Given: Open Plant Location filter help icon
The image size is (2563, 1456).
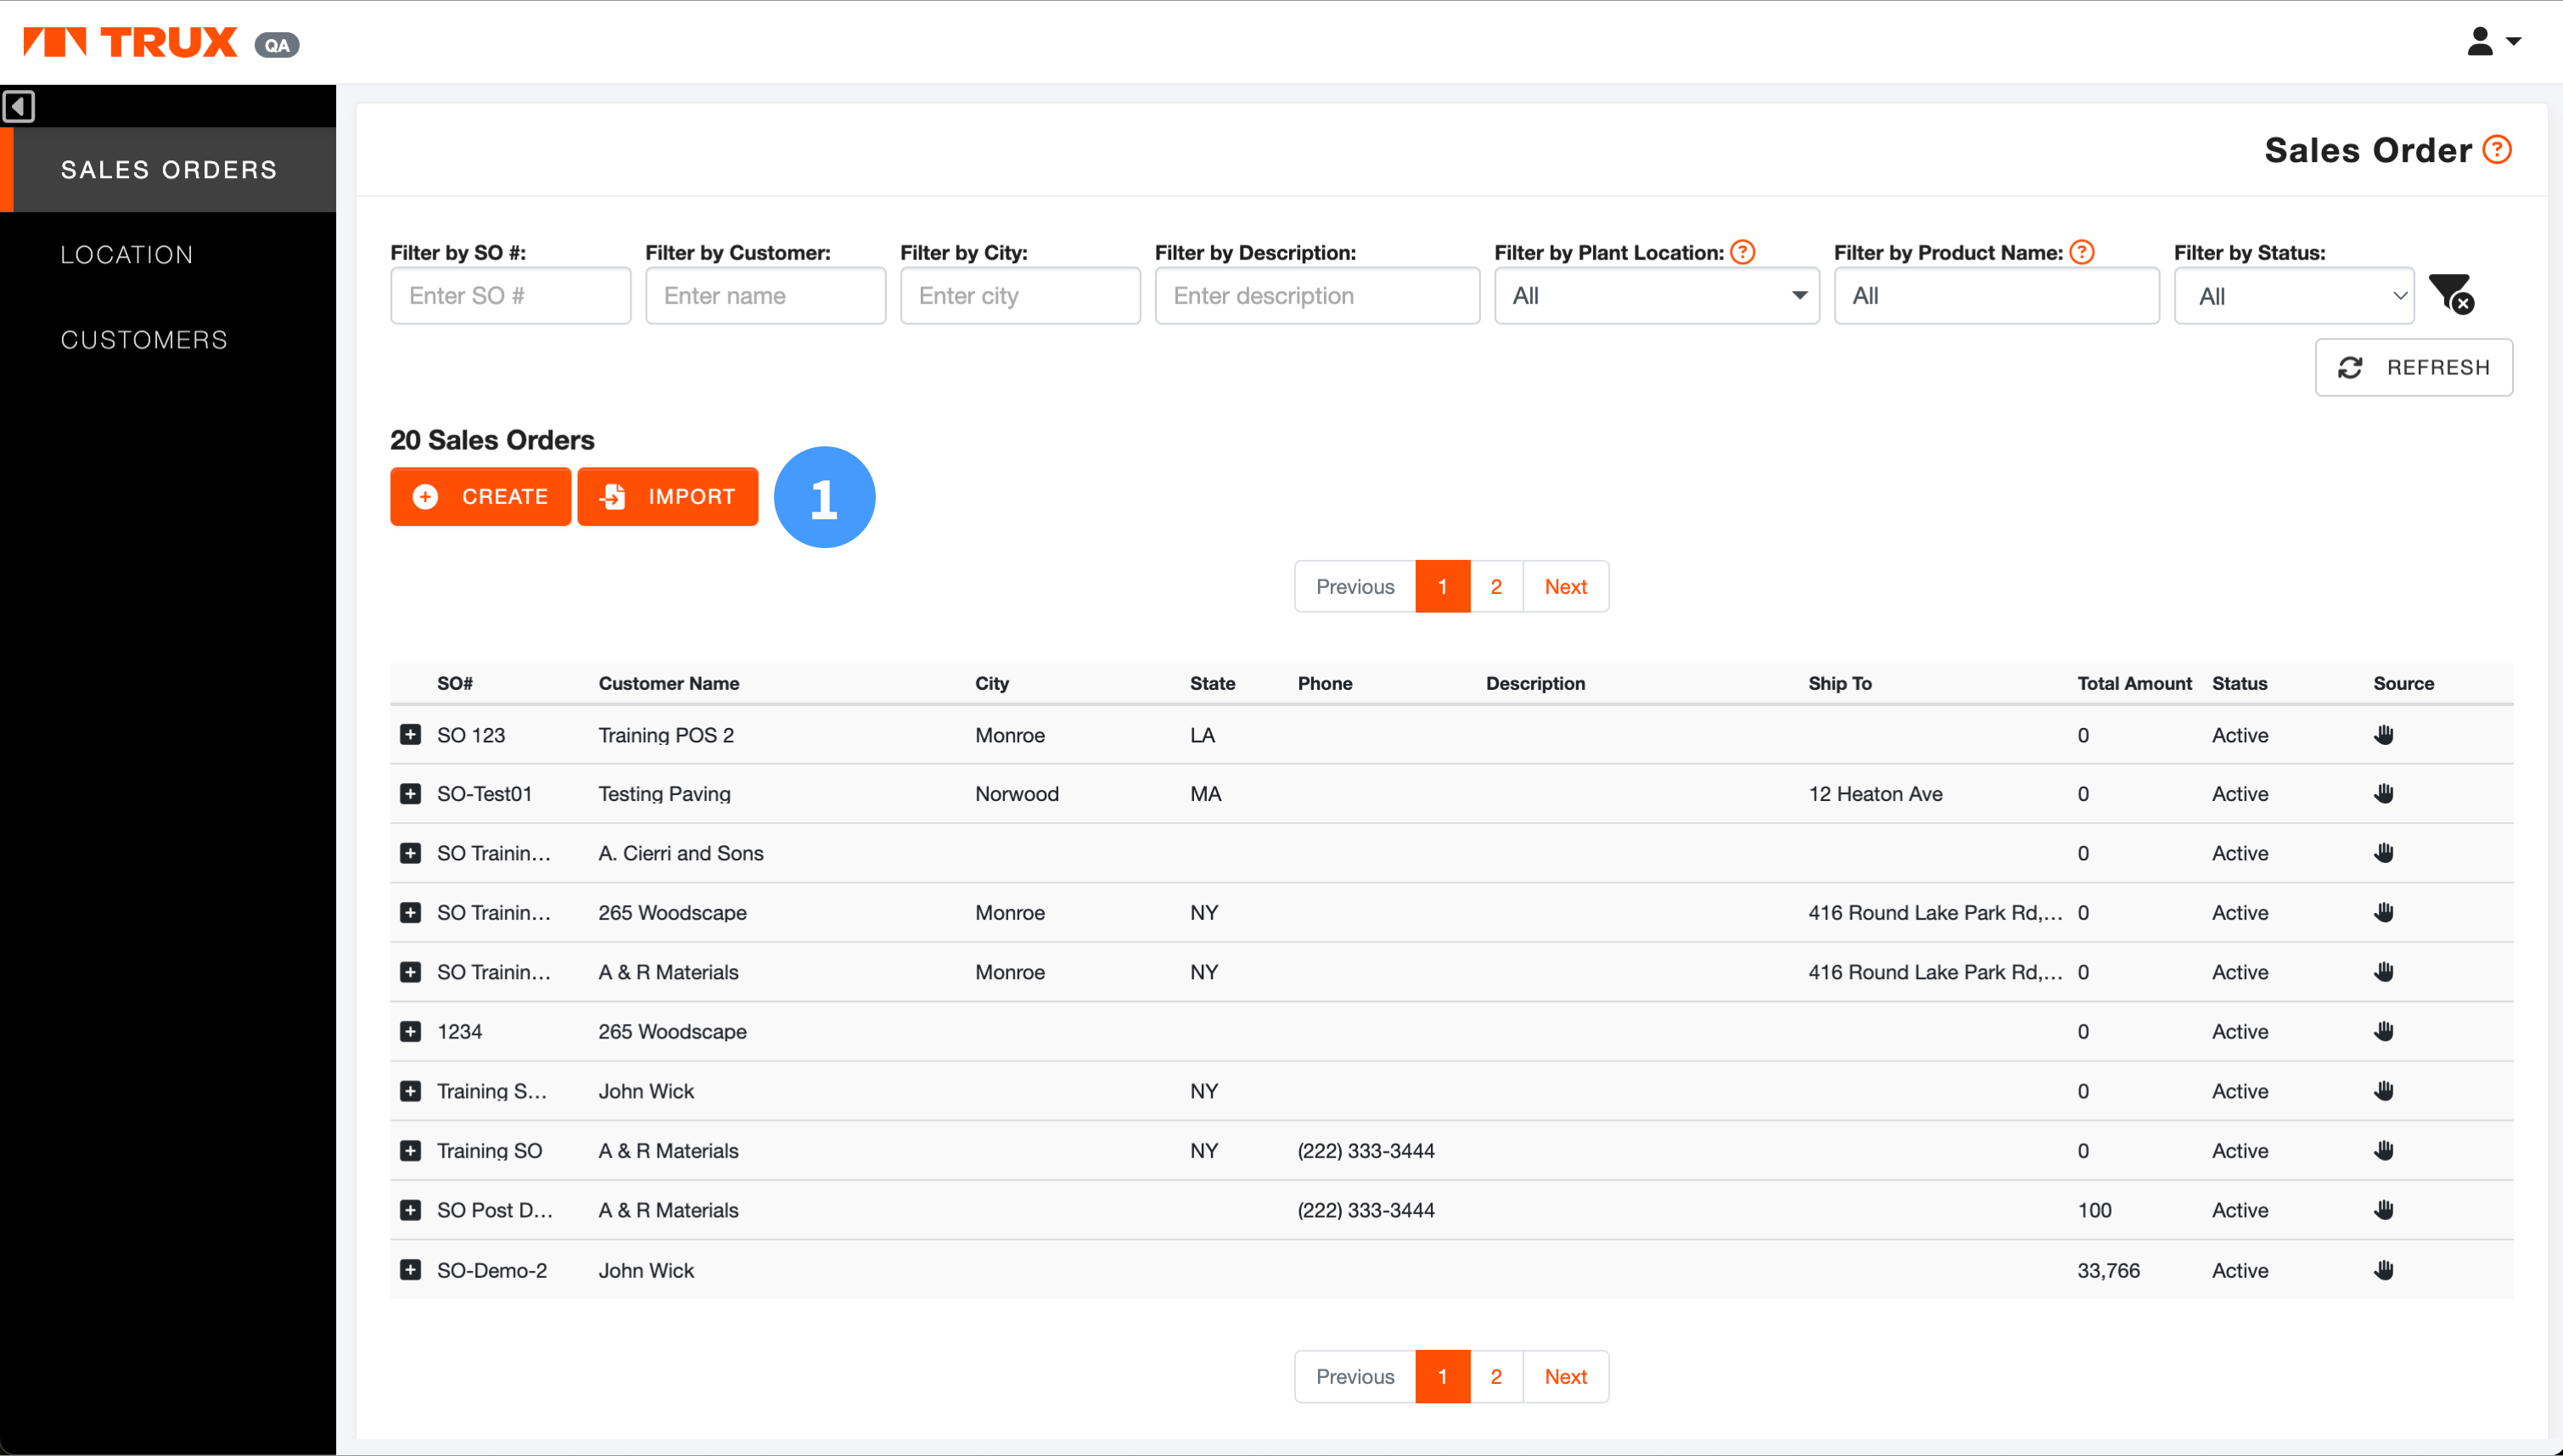Looking at the screenshot, I should [x=1742, y=252].
